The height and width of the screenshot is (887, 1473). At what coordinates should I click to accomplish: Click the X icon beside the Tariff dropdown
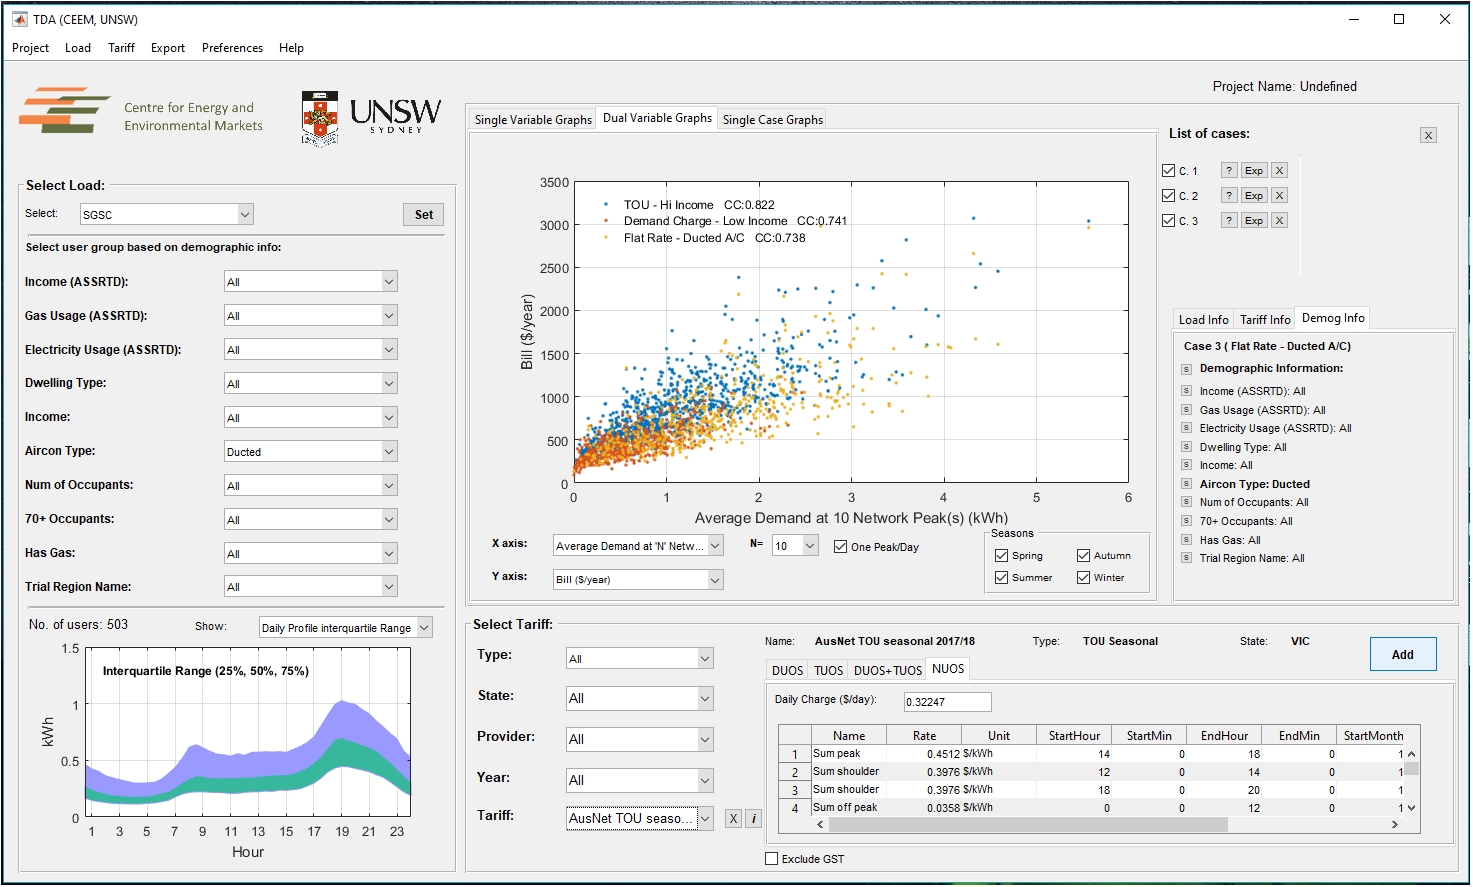tap(733, 818)
